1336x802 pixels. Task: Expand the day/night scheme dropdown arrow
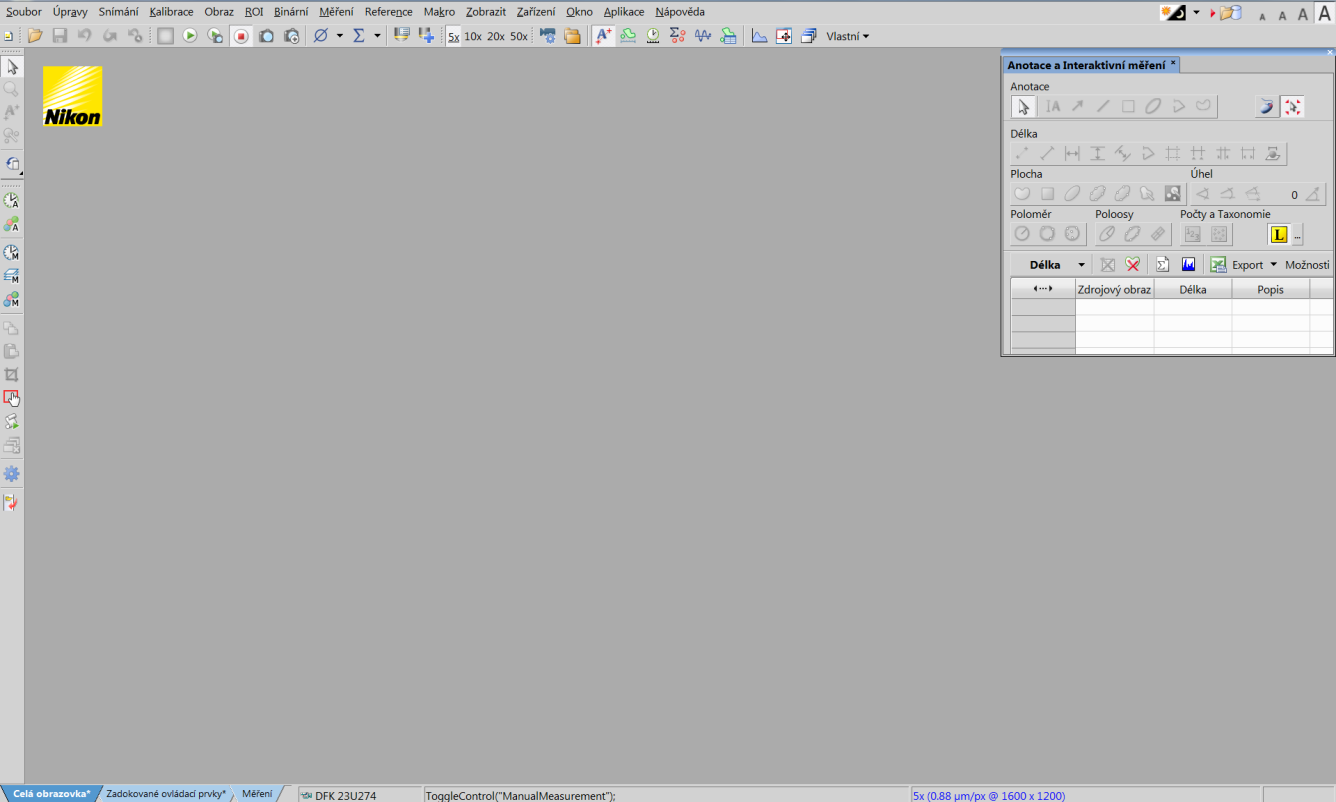(x=1196, y=13)
